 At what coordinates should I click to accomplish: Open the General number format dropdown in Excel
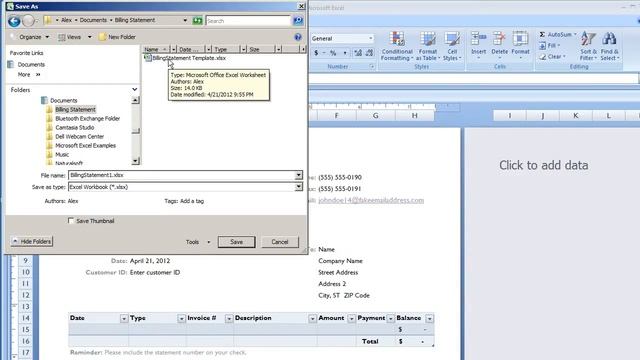[370, 38]
